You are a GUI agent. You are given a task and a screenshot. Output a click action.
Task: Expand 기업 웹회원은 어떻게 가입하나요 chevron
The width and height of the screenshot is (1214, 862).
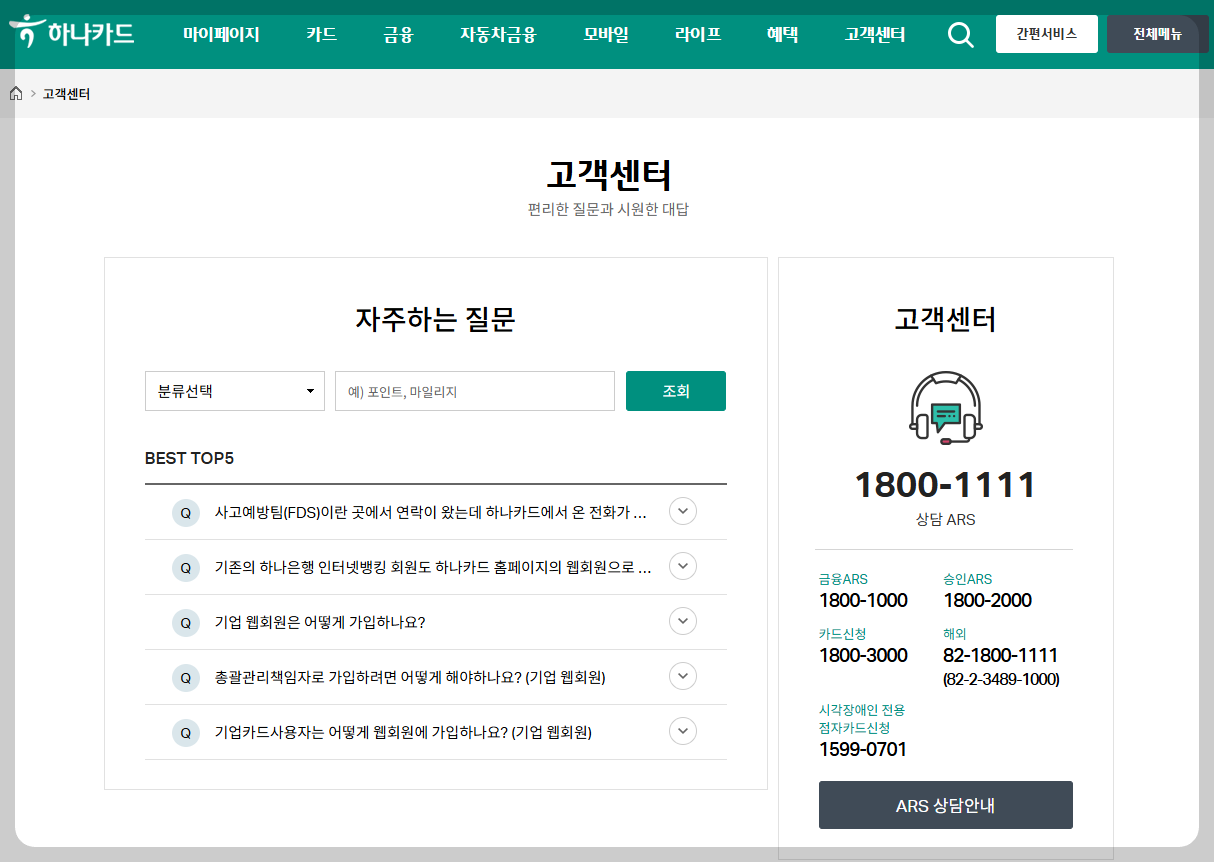pos(682,621)
